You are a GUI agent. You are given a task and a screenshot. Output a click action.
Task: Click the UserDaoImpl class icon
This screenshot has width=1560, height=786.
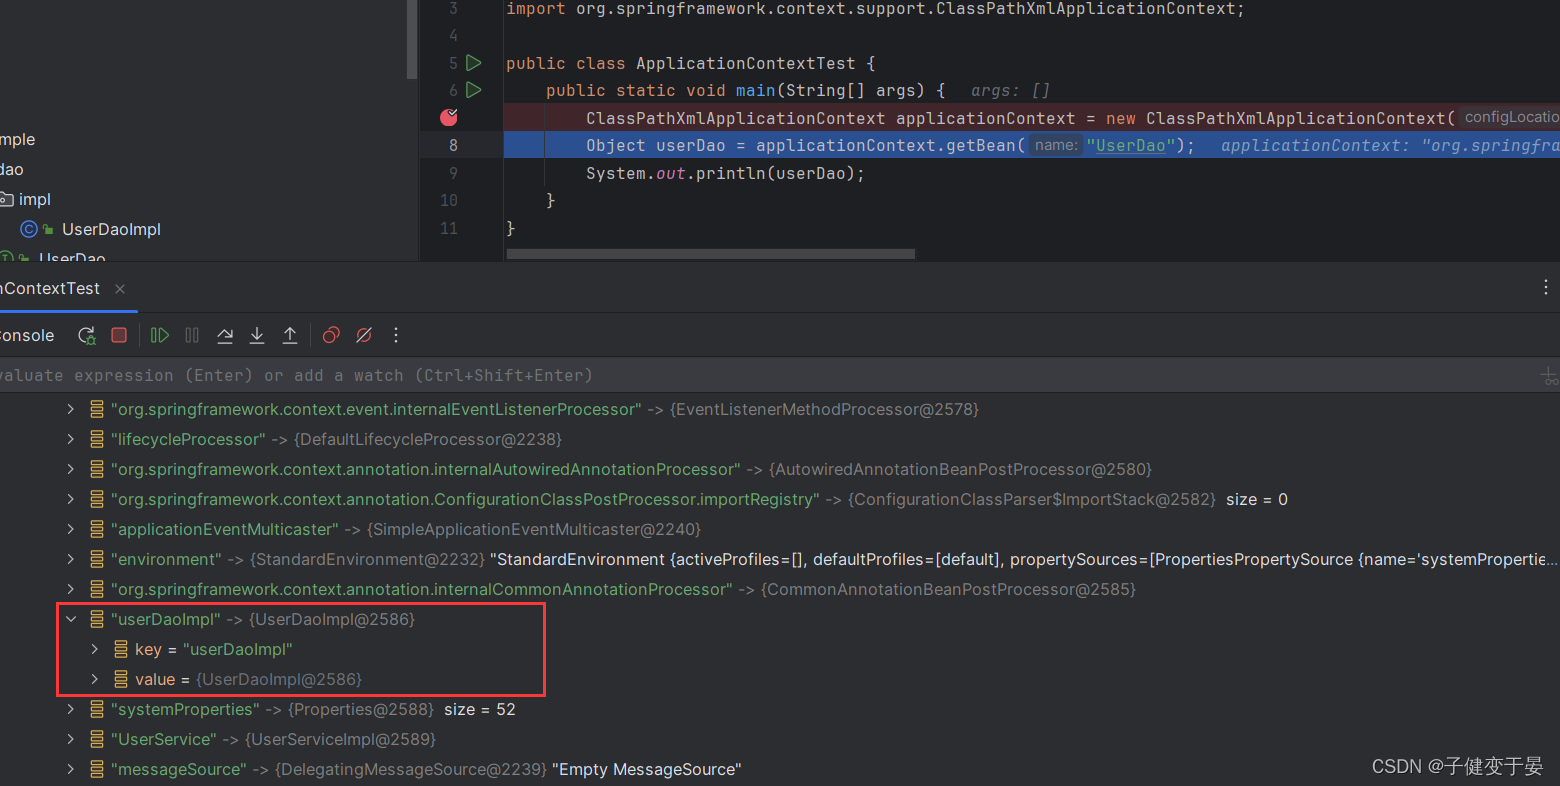point(29,229)
